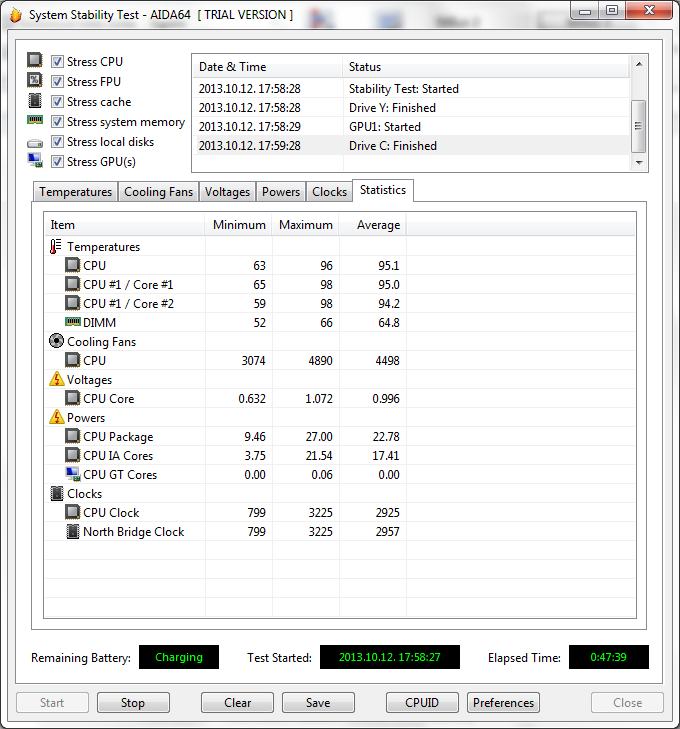The height and width of the screenshot is (729, 680).
Task: Open the Preferences dialog
Action: point(503,702)
